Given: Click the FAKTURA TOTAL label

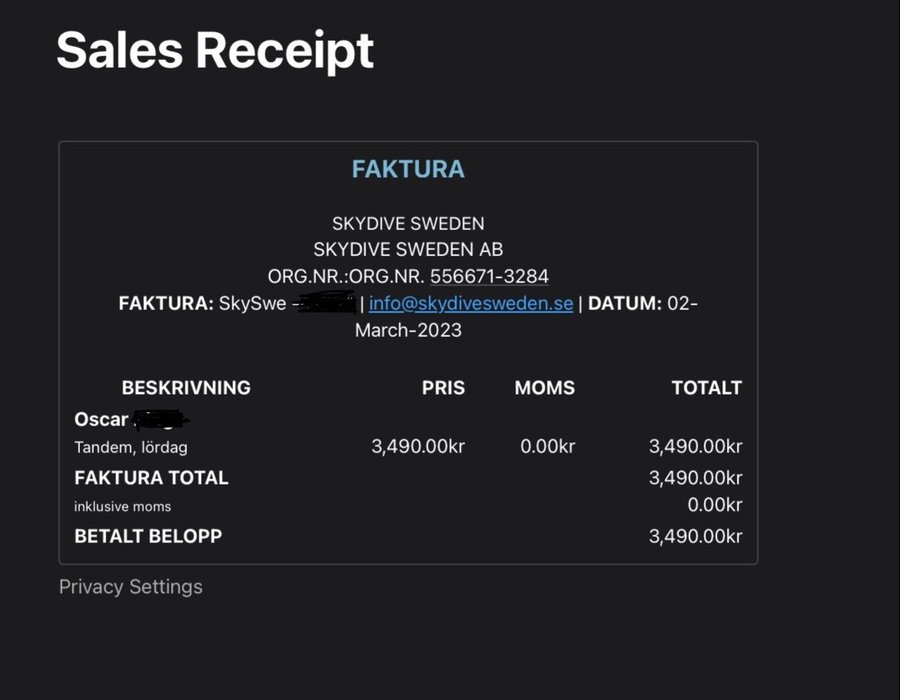Looking at the screenshot, I should pyautogui.click(x=151, y=478).
